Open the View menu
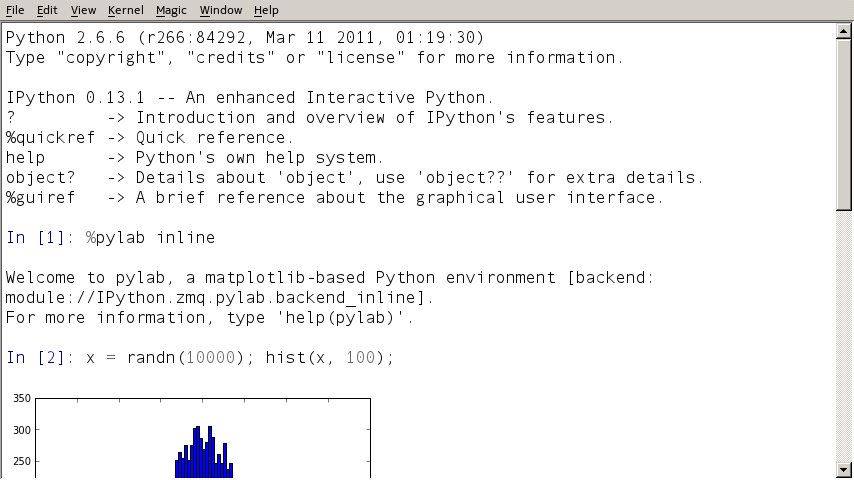Image resolution: width=854 pixels, height=480 pixels. coord(83,10)
